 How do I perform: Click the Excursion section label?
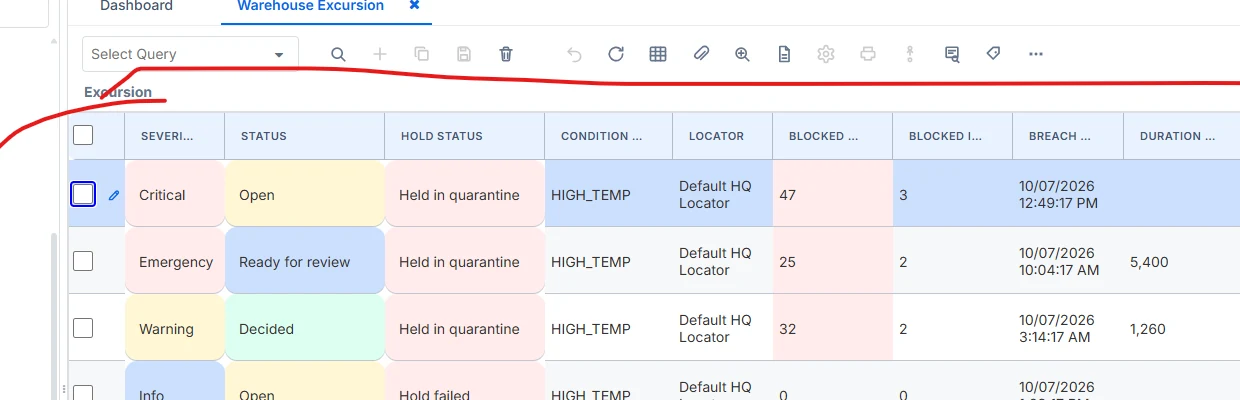tap(118, 93)
